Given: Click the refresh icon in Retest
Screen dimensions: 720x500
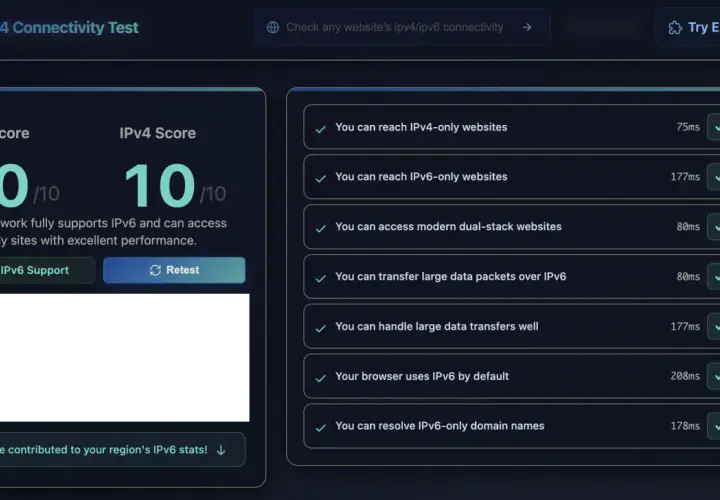Looking at the screenshot, I should [x=155, y=270].
